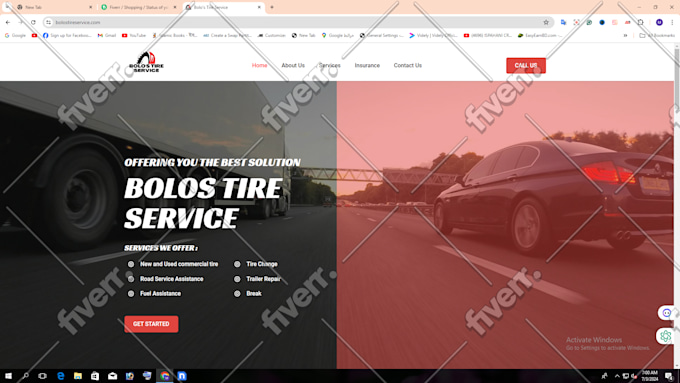This screenshot has height=383, width=680.
Task: Open the Gmail bookmark
Action: 107,35
